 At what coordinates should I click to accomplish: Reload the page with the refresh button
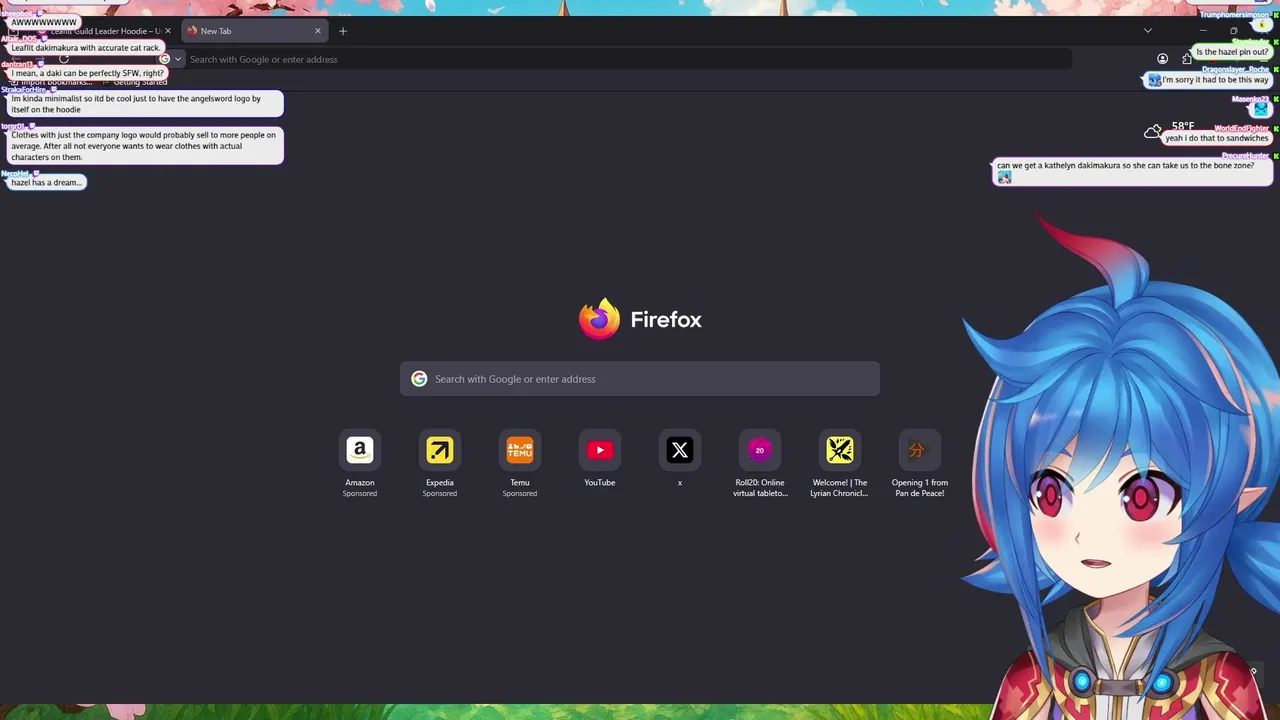coord(63,59)
